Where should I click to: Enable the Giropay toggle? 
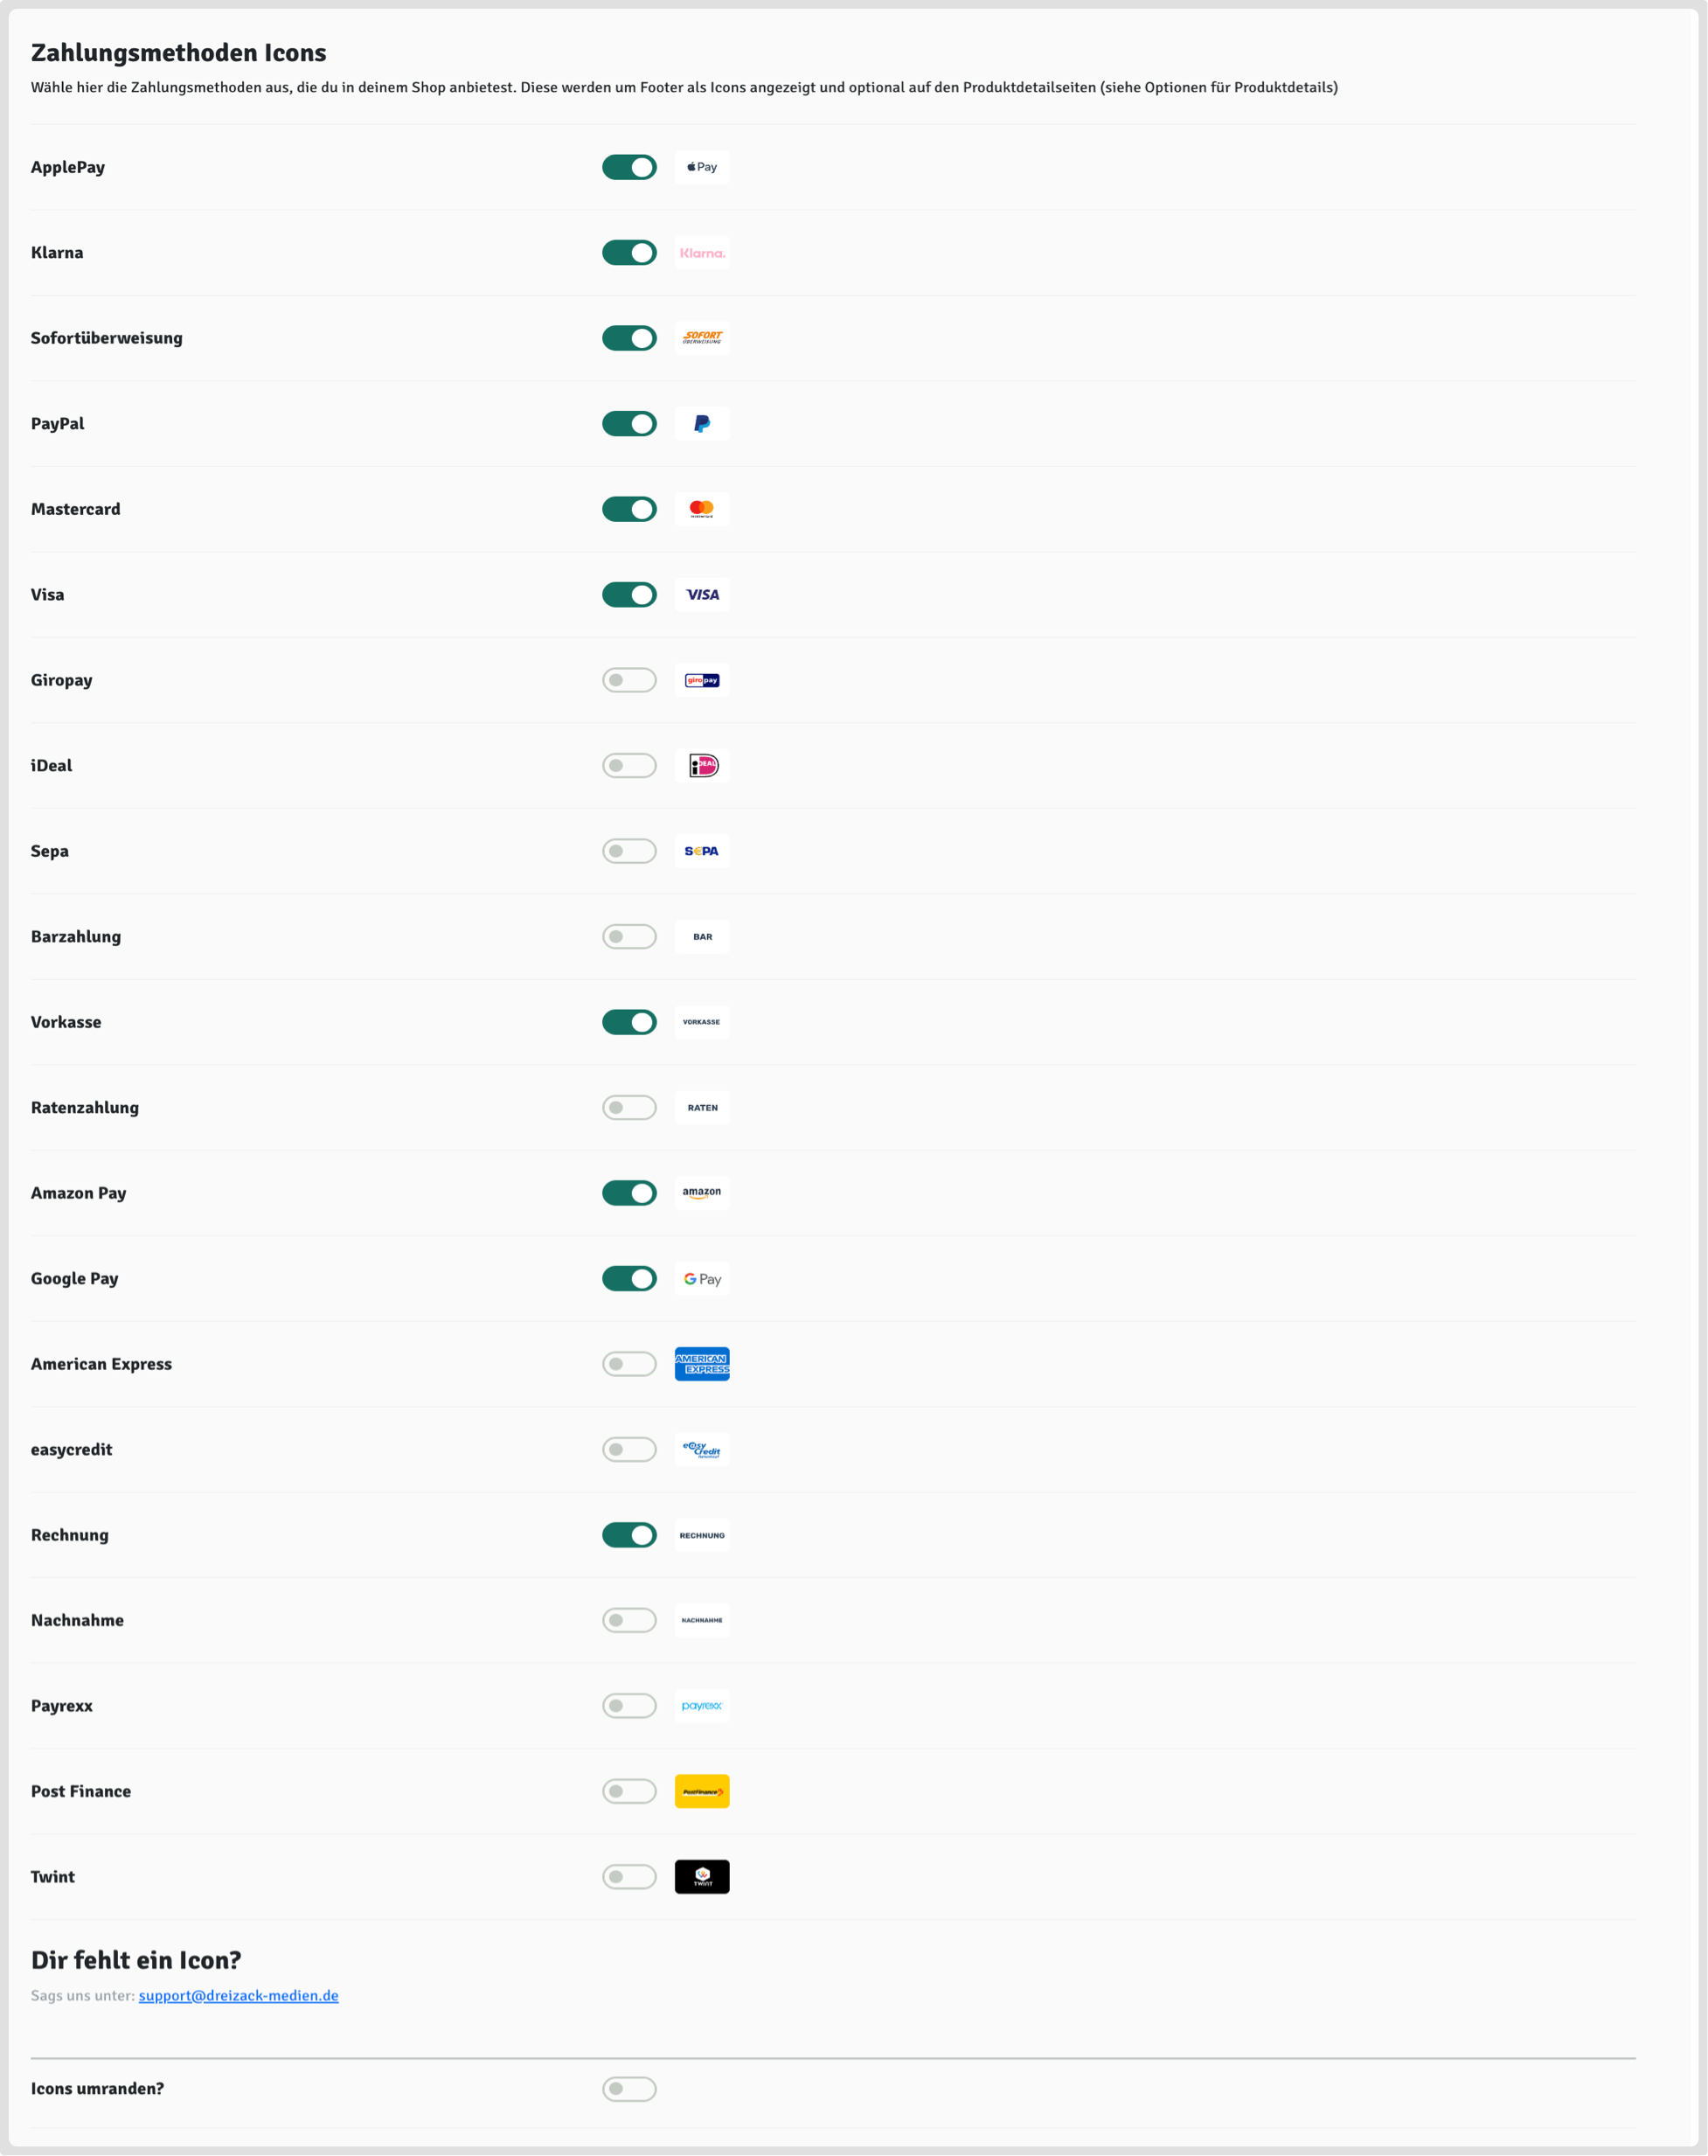[629, 680]
